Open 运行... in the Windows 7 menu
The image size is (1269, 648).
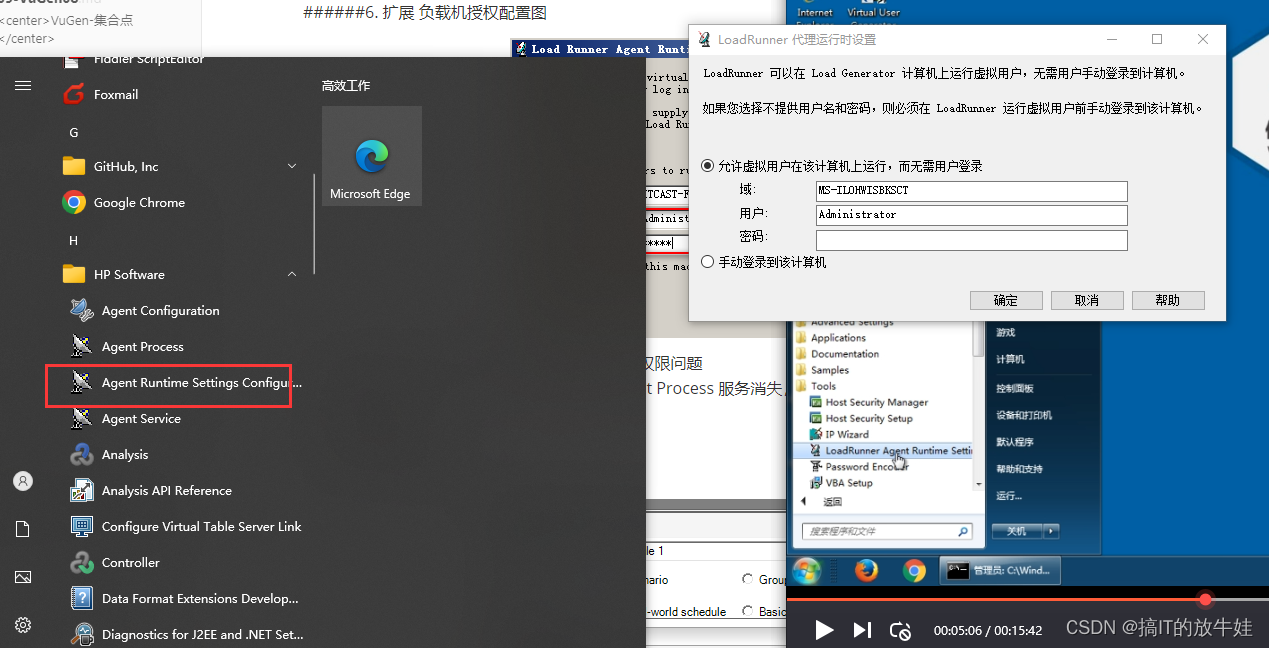pyautogui.click(x=1010, y=496)
